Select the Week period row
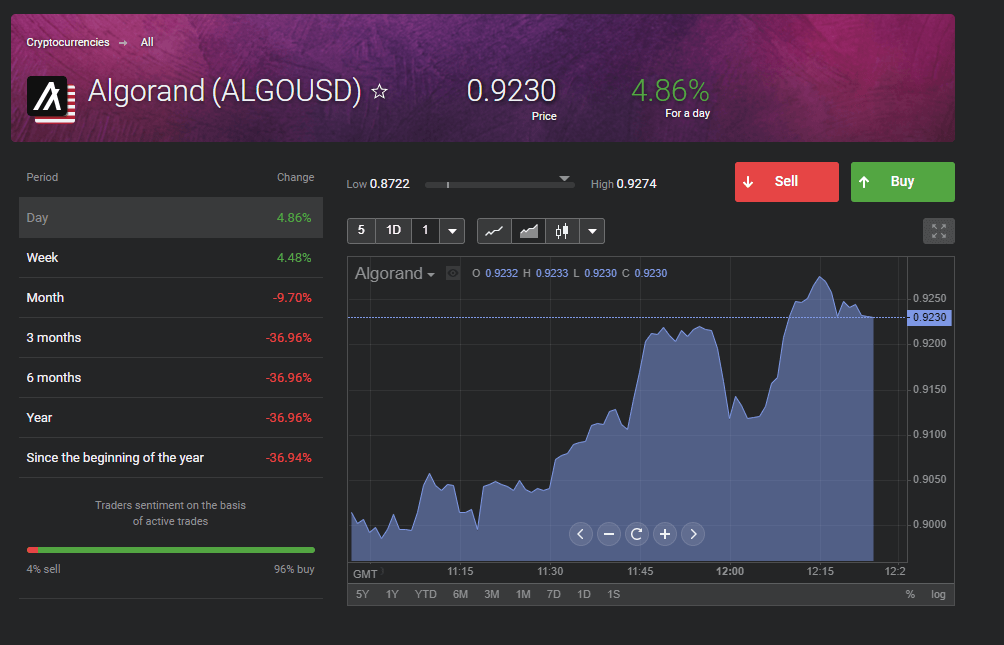1004x645 pixels. pos(171,257)
